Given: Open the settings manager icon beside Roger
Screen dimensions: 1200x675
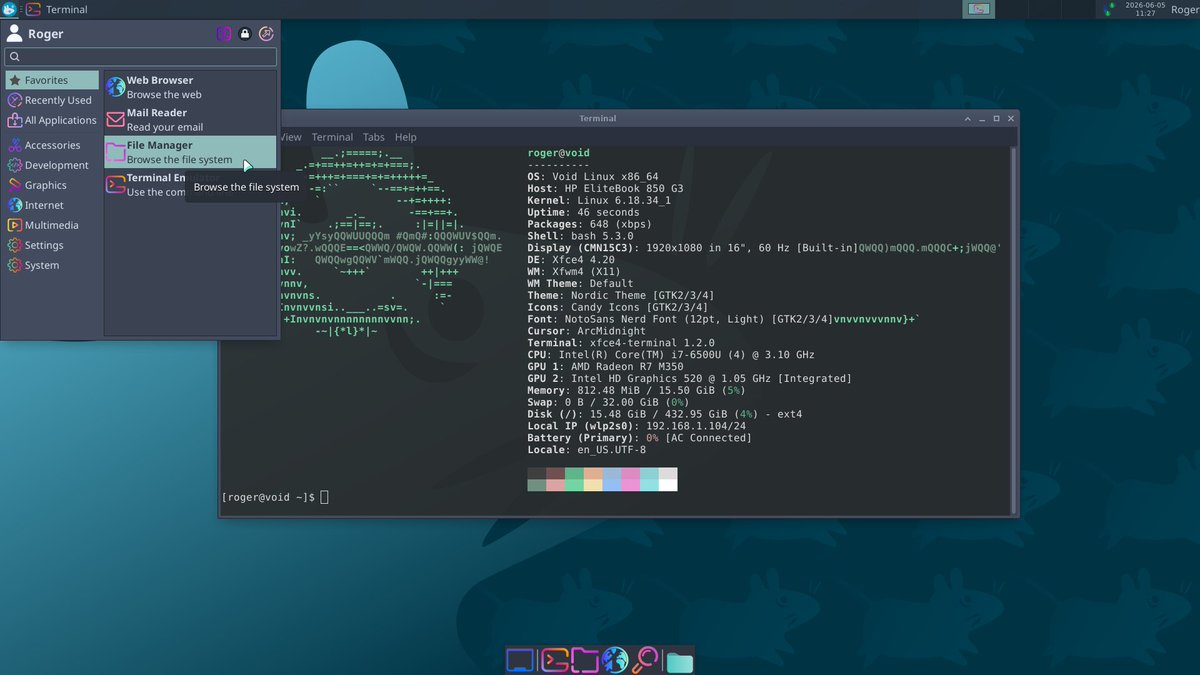Looking at the screenshot, I should tap(224, 34).
